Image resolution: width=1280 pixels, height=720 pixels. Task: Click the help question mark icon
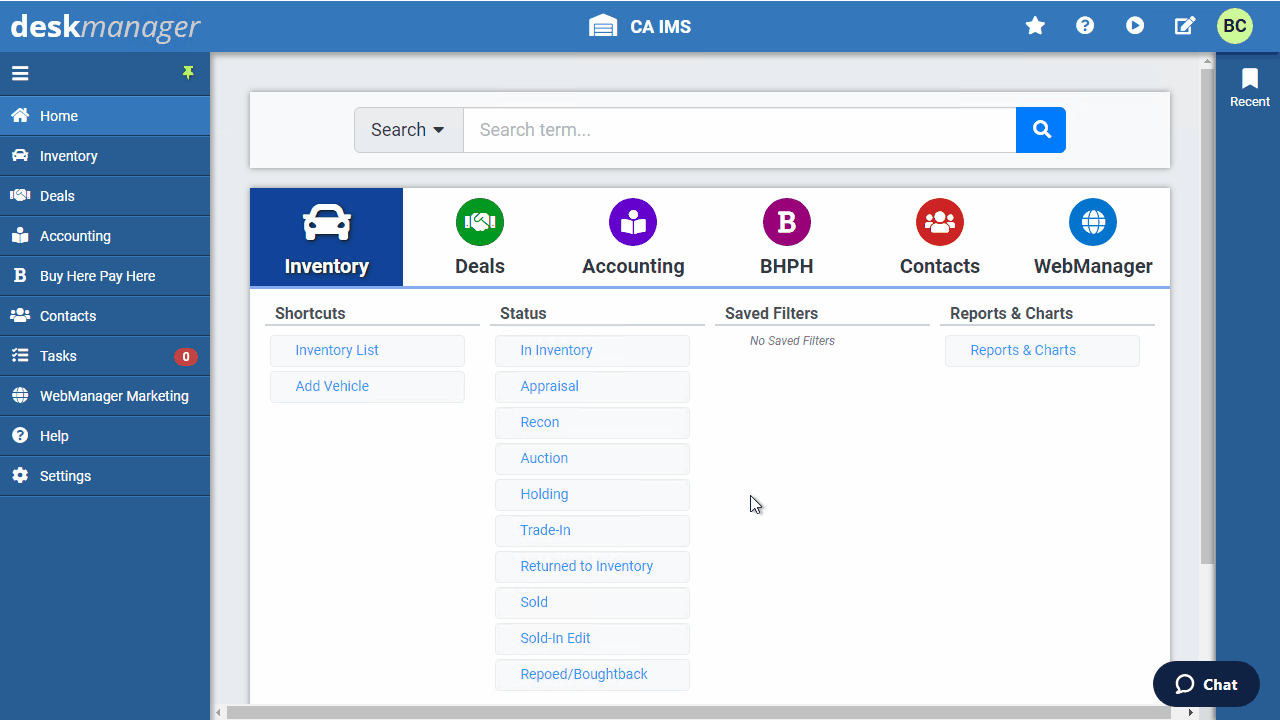point(1085,26)
